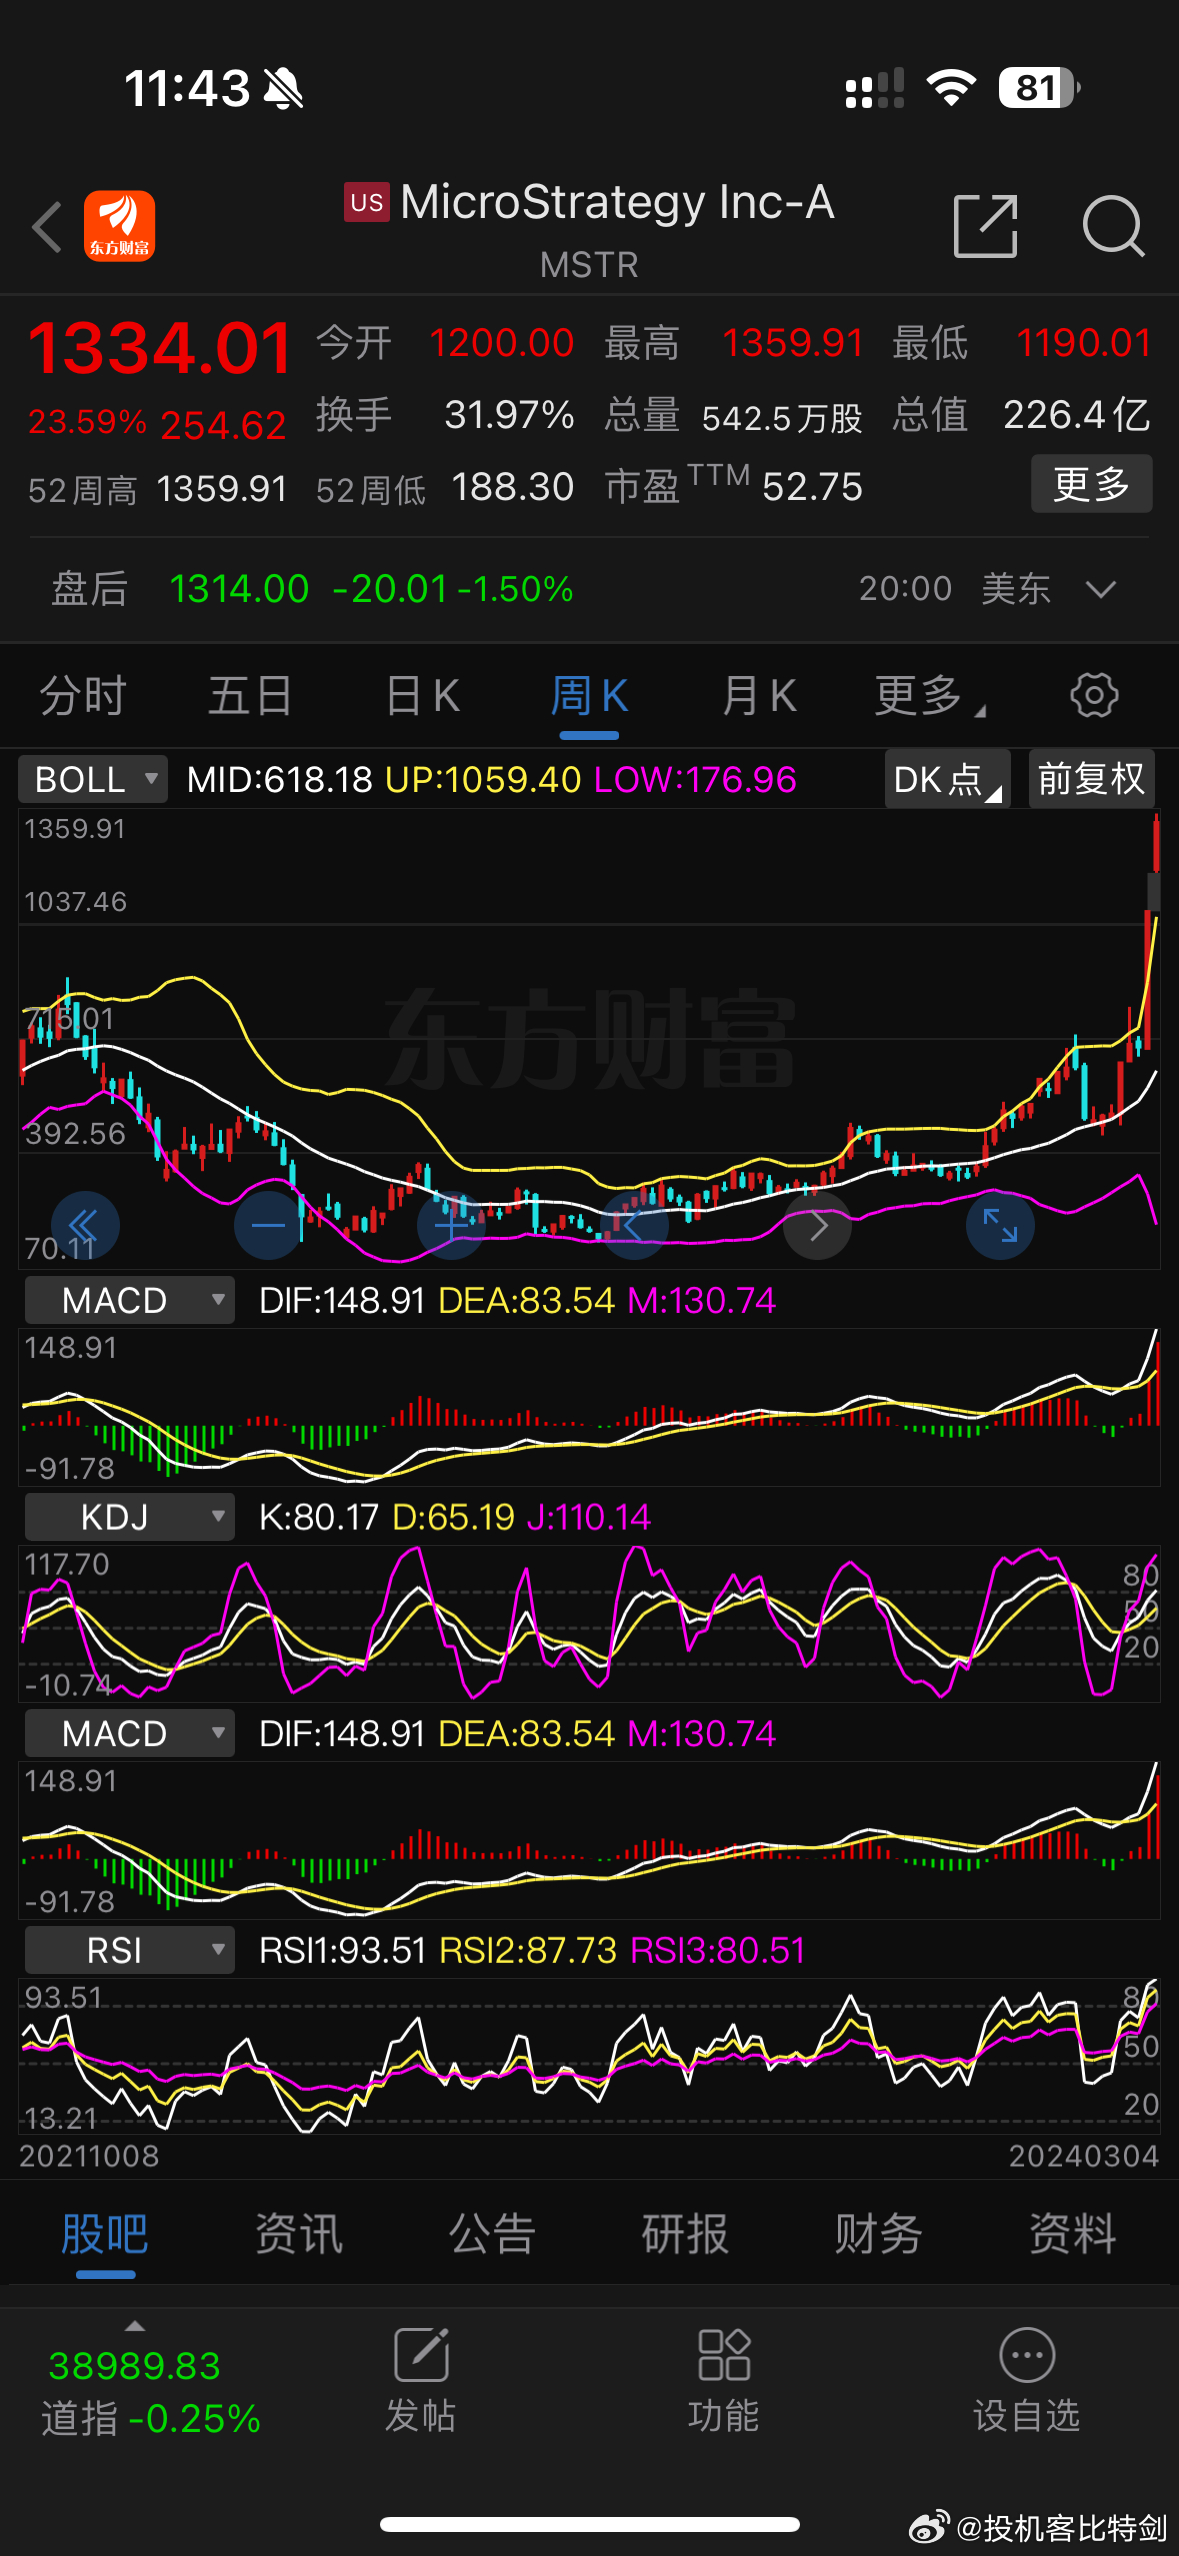
Task: Switch to 五日 chart tab
Action: (250, 695)
